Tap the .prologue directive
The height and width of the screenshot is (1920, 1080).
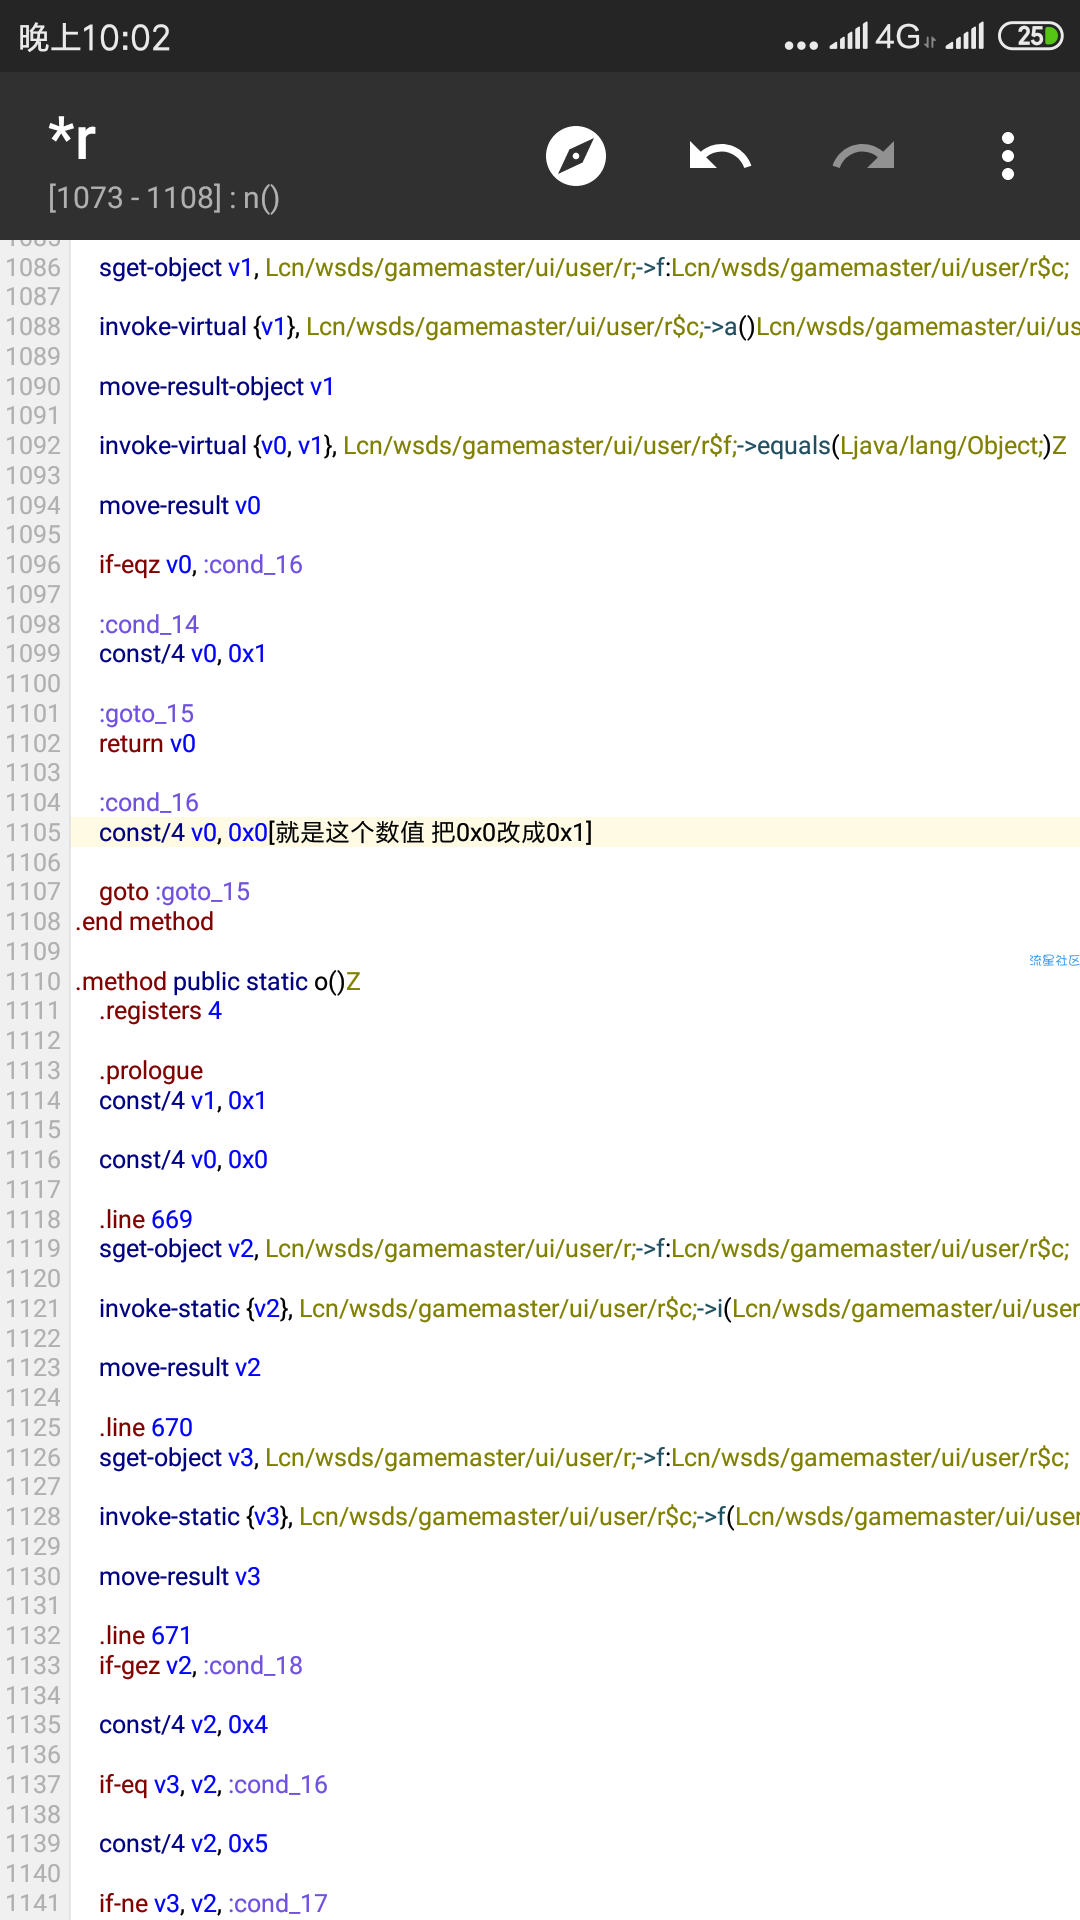(151, 1070)
